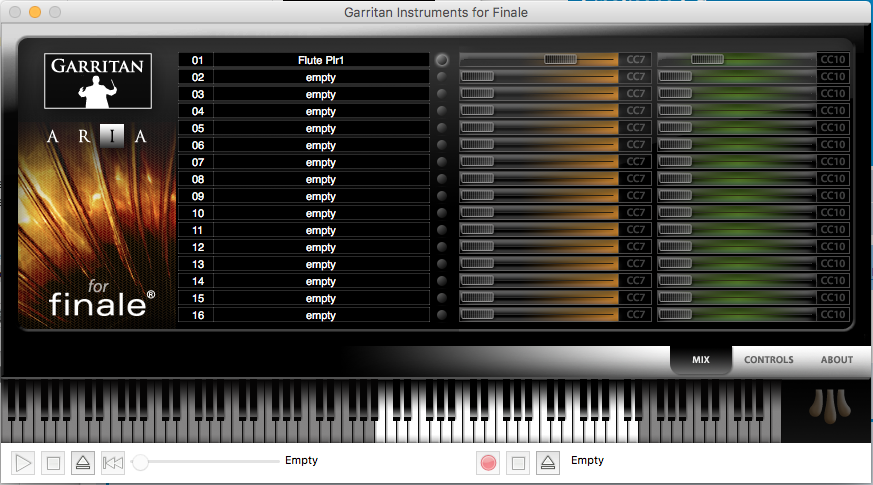This screenshot has width=873, height=485.
Task: Click the green pan slider on channel 08
Action: pos(736,179)
